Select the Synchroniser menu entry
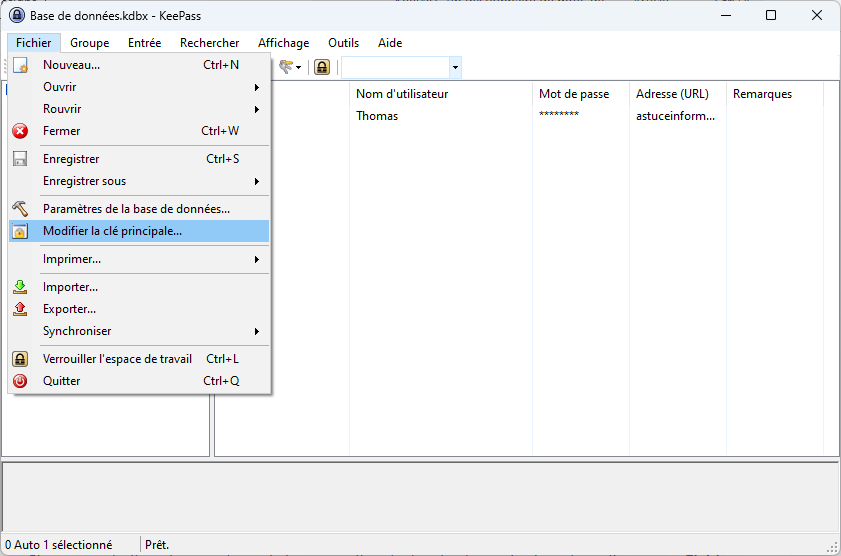The image size is (841, 556). tap(139, 331)
